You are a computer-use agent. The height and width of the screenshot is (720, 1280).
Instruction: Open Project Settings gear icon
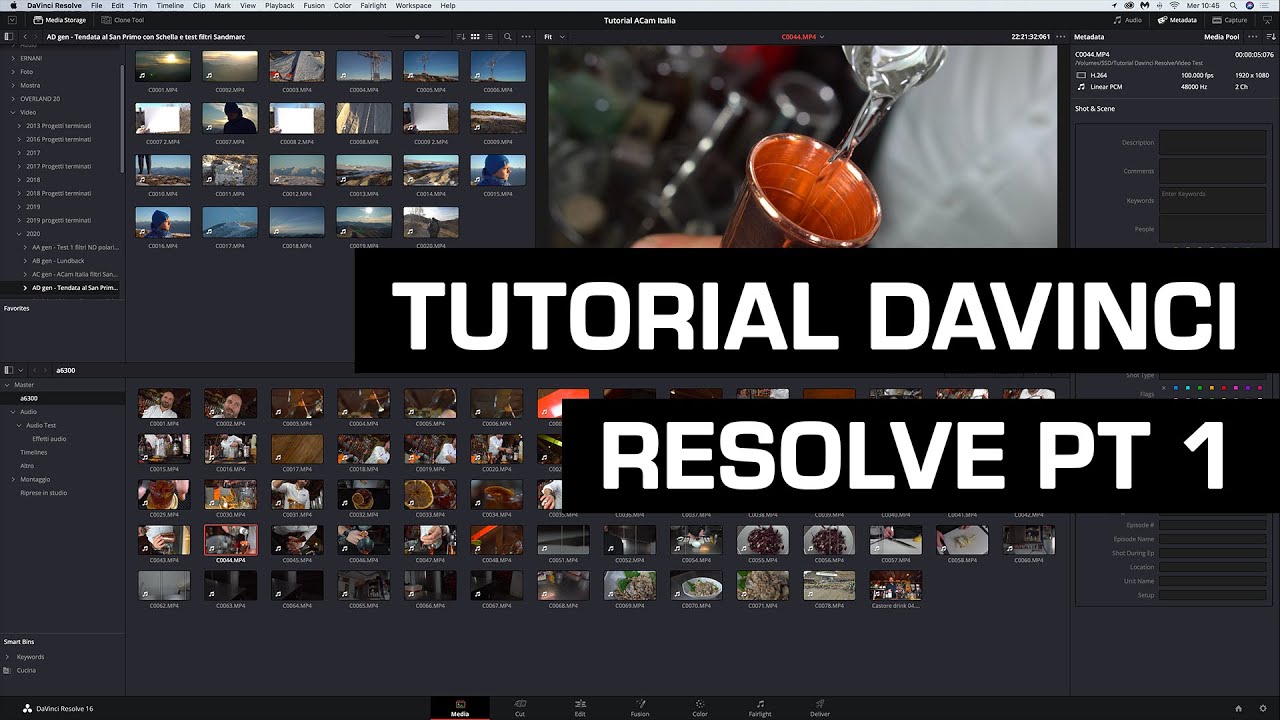1263,708
